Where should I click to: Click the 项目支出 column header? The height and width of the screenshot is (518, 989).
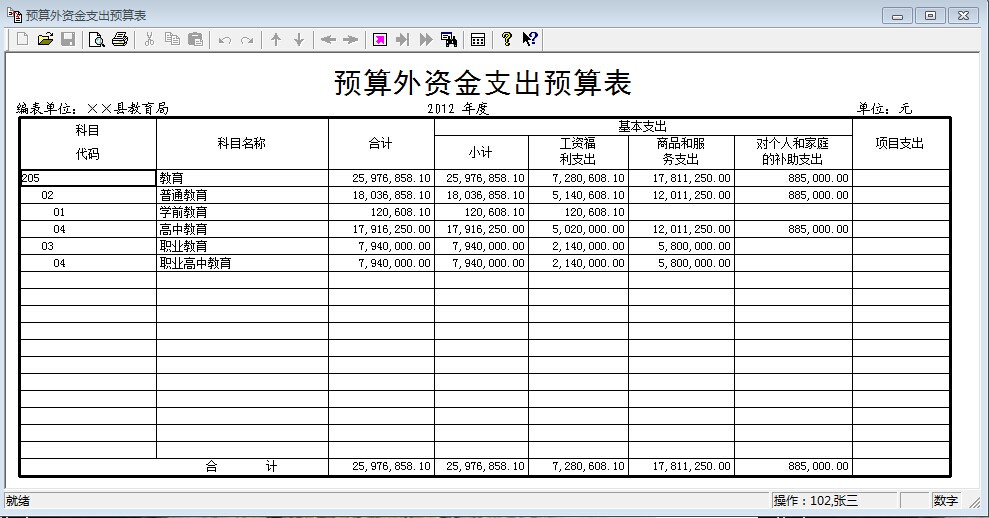coord(900,143)
